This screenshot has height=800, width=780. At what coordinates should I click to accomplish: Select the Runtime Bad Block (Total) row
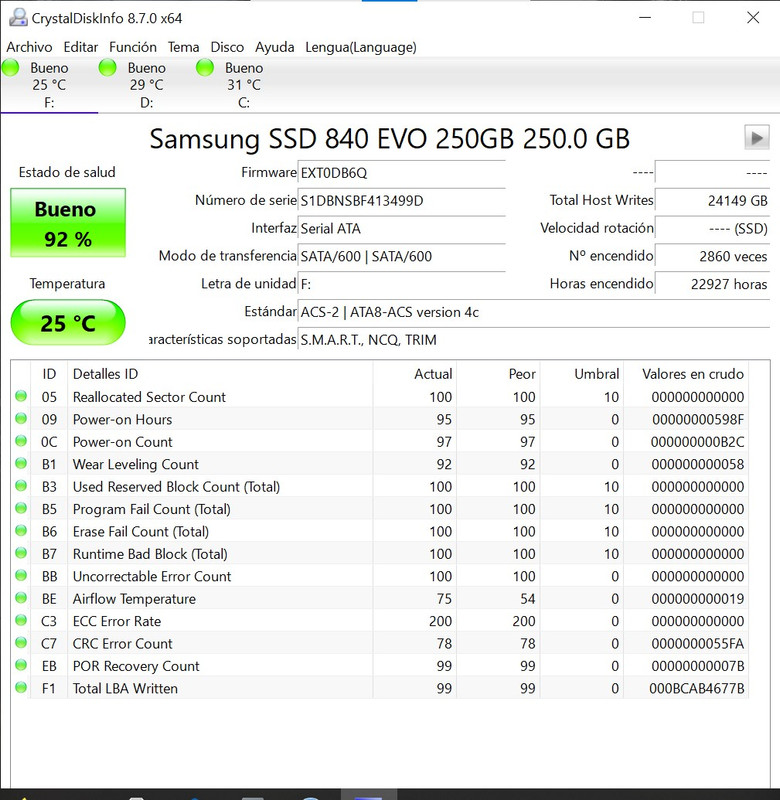point(380,554)
